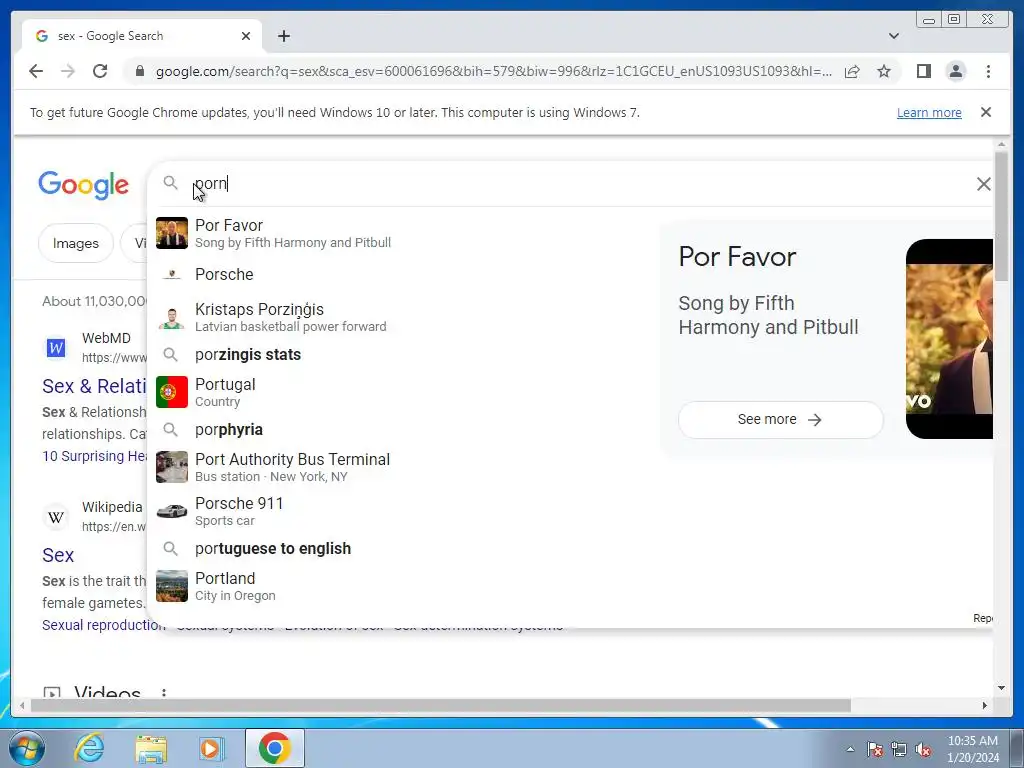Screen dimensions: 1024x768
Task: Open the network tray icon
Action: 899,749
